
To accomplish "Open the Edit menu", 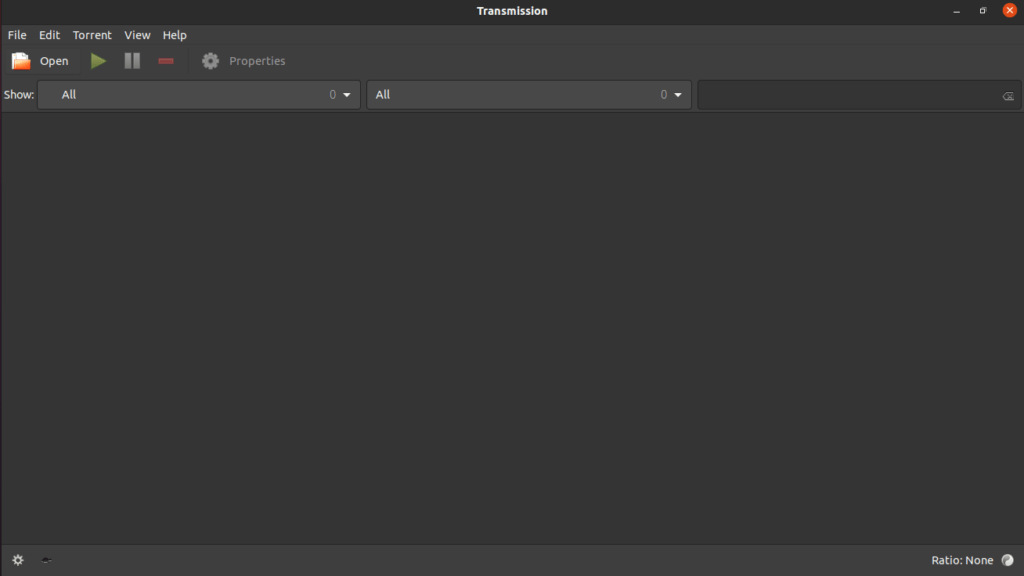I will pyautogui.click(x=49, y=35).
